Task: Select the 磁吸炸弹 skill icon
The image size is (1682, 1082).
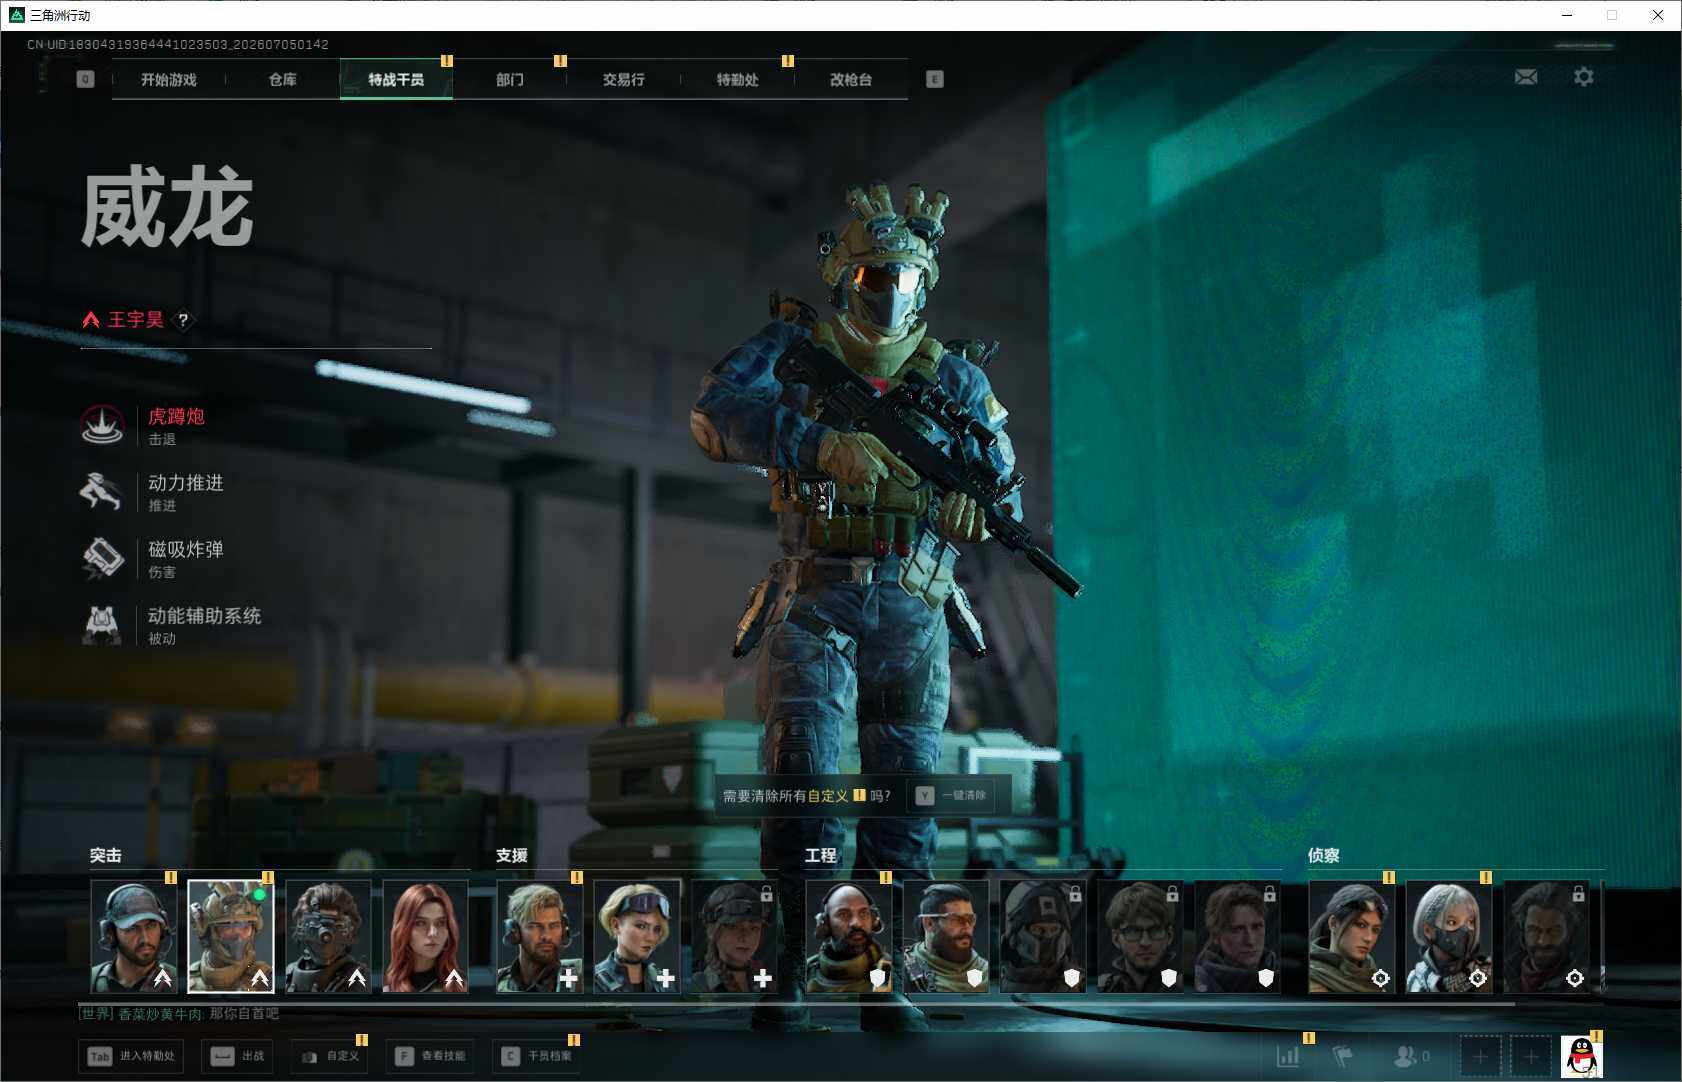Action: [102, 558]
